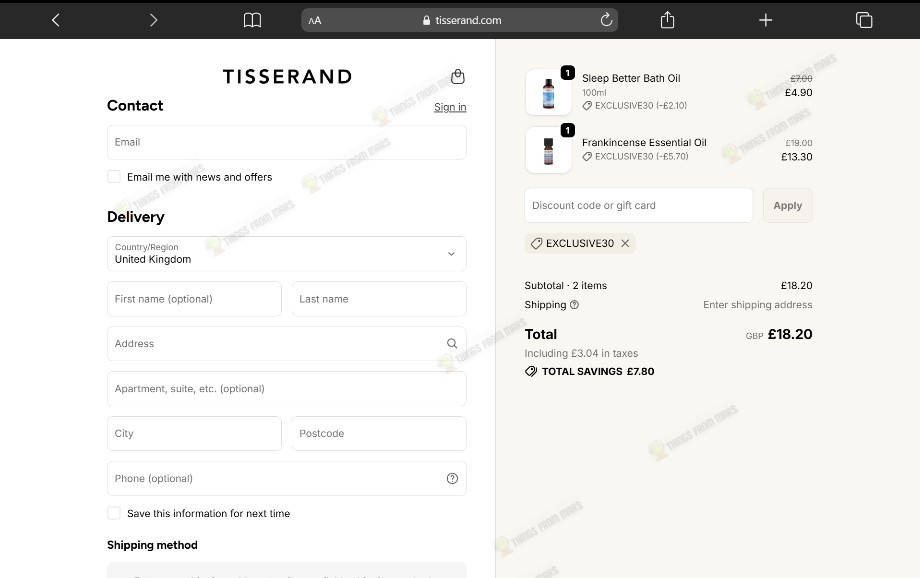Image resolution: width=920 pixels, height=578 pixels.
Task: Open the Country/Region dropdown
Action: pos(286,253)
